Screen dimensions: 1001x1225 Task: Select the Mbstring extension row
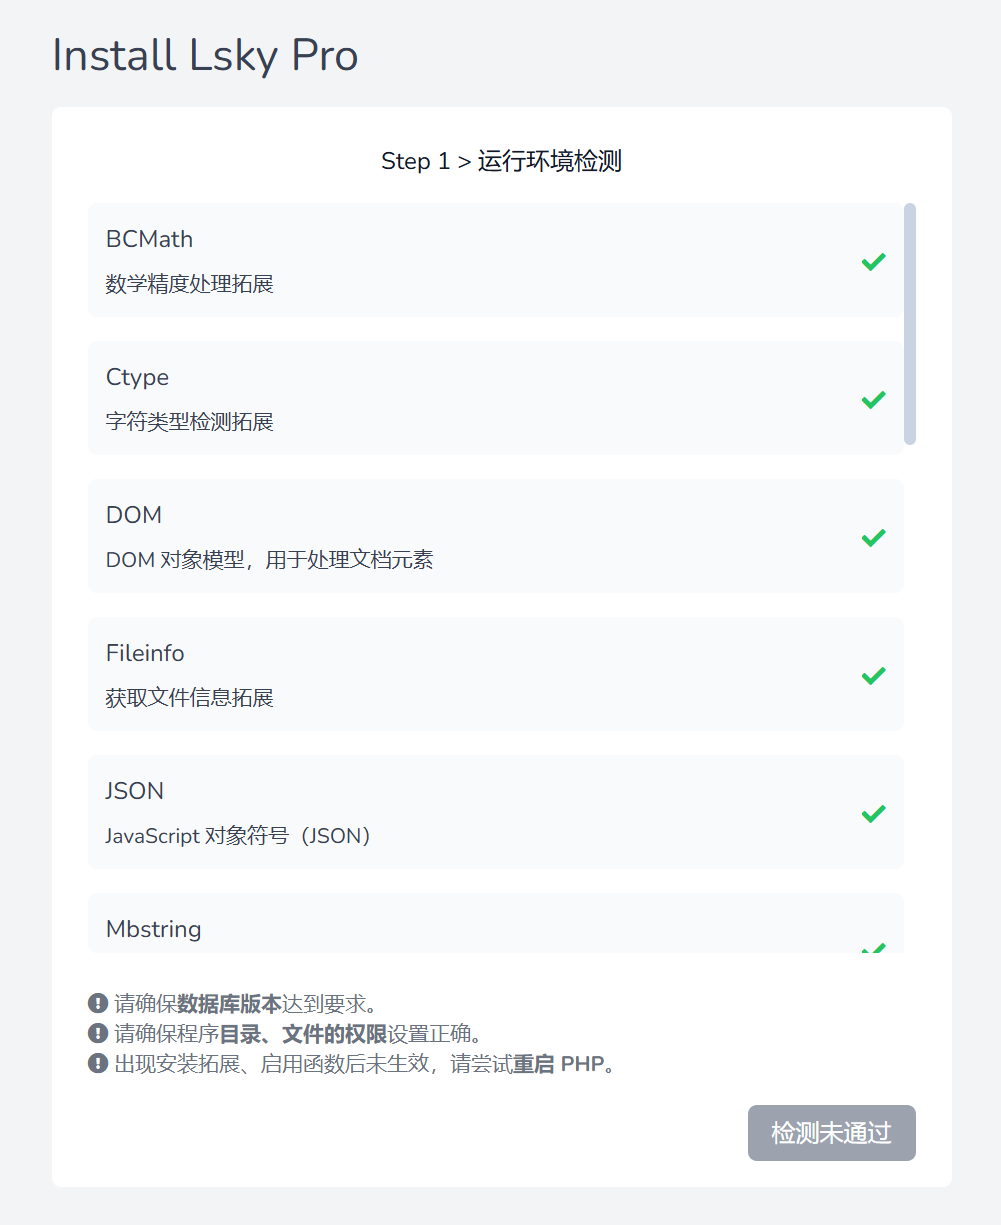[x=496, y=923]
